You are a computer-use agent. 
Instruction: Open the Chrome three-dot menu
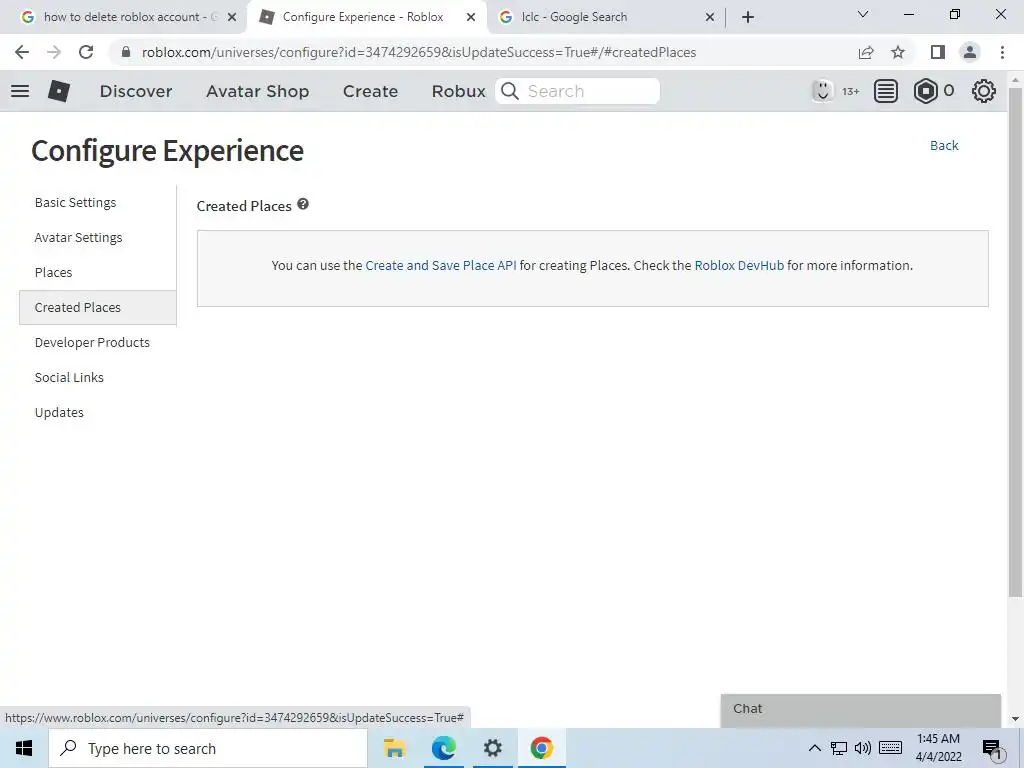(x=1002, y=52)
